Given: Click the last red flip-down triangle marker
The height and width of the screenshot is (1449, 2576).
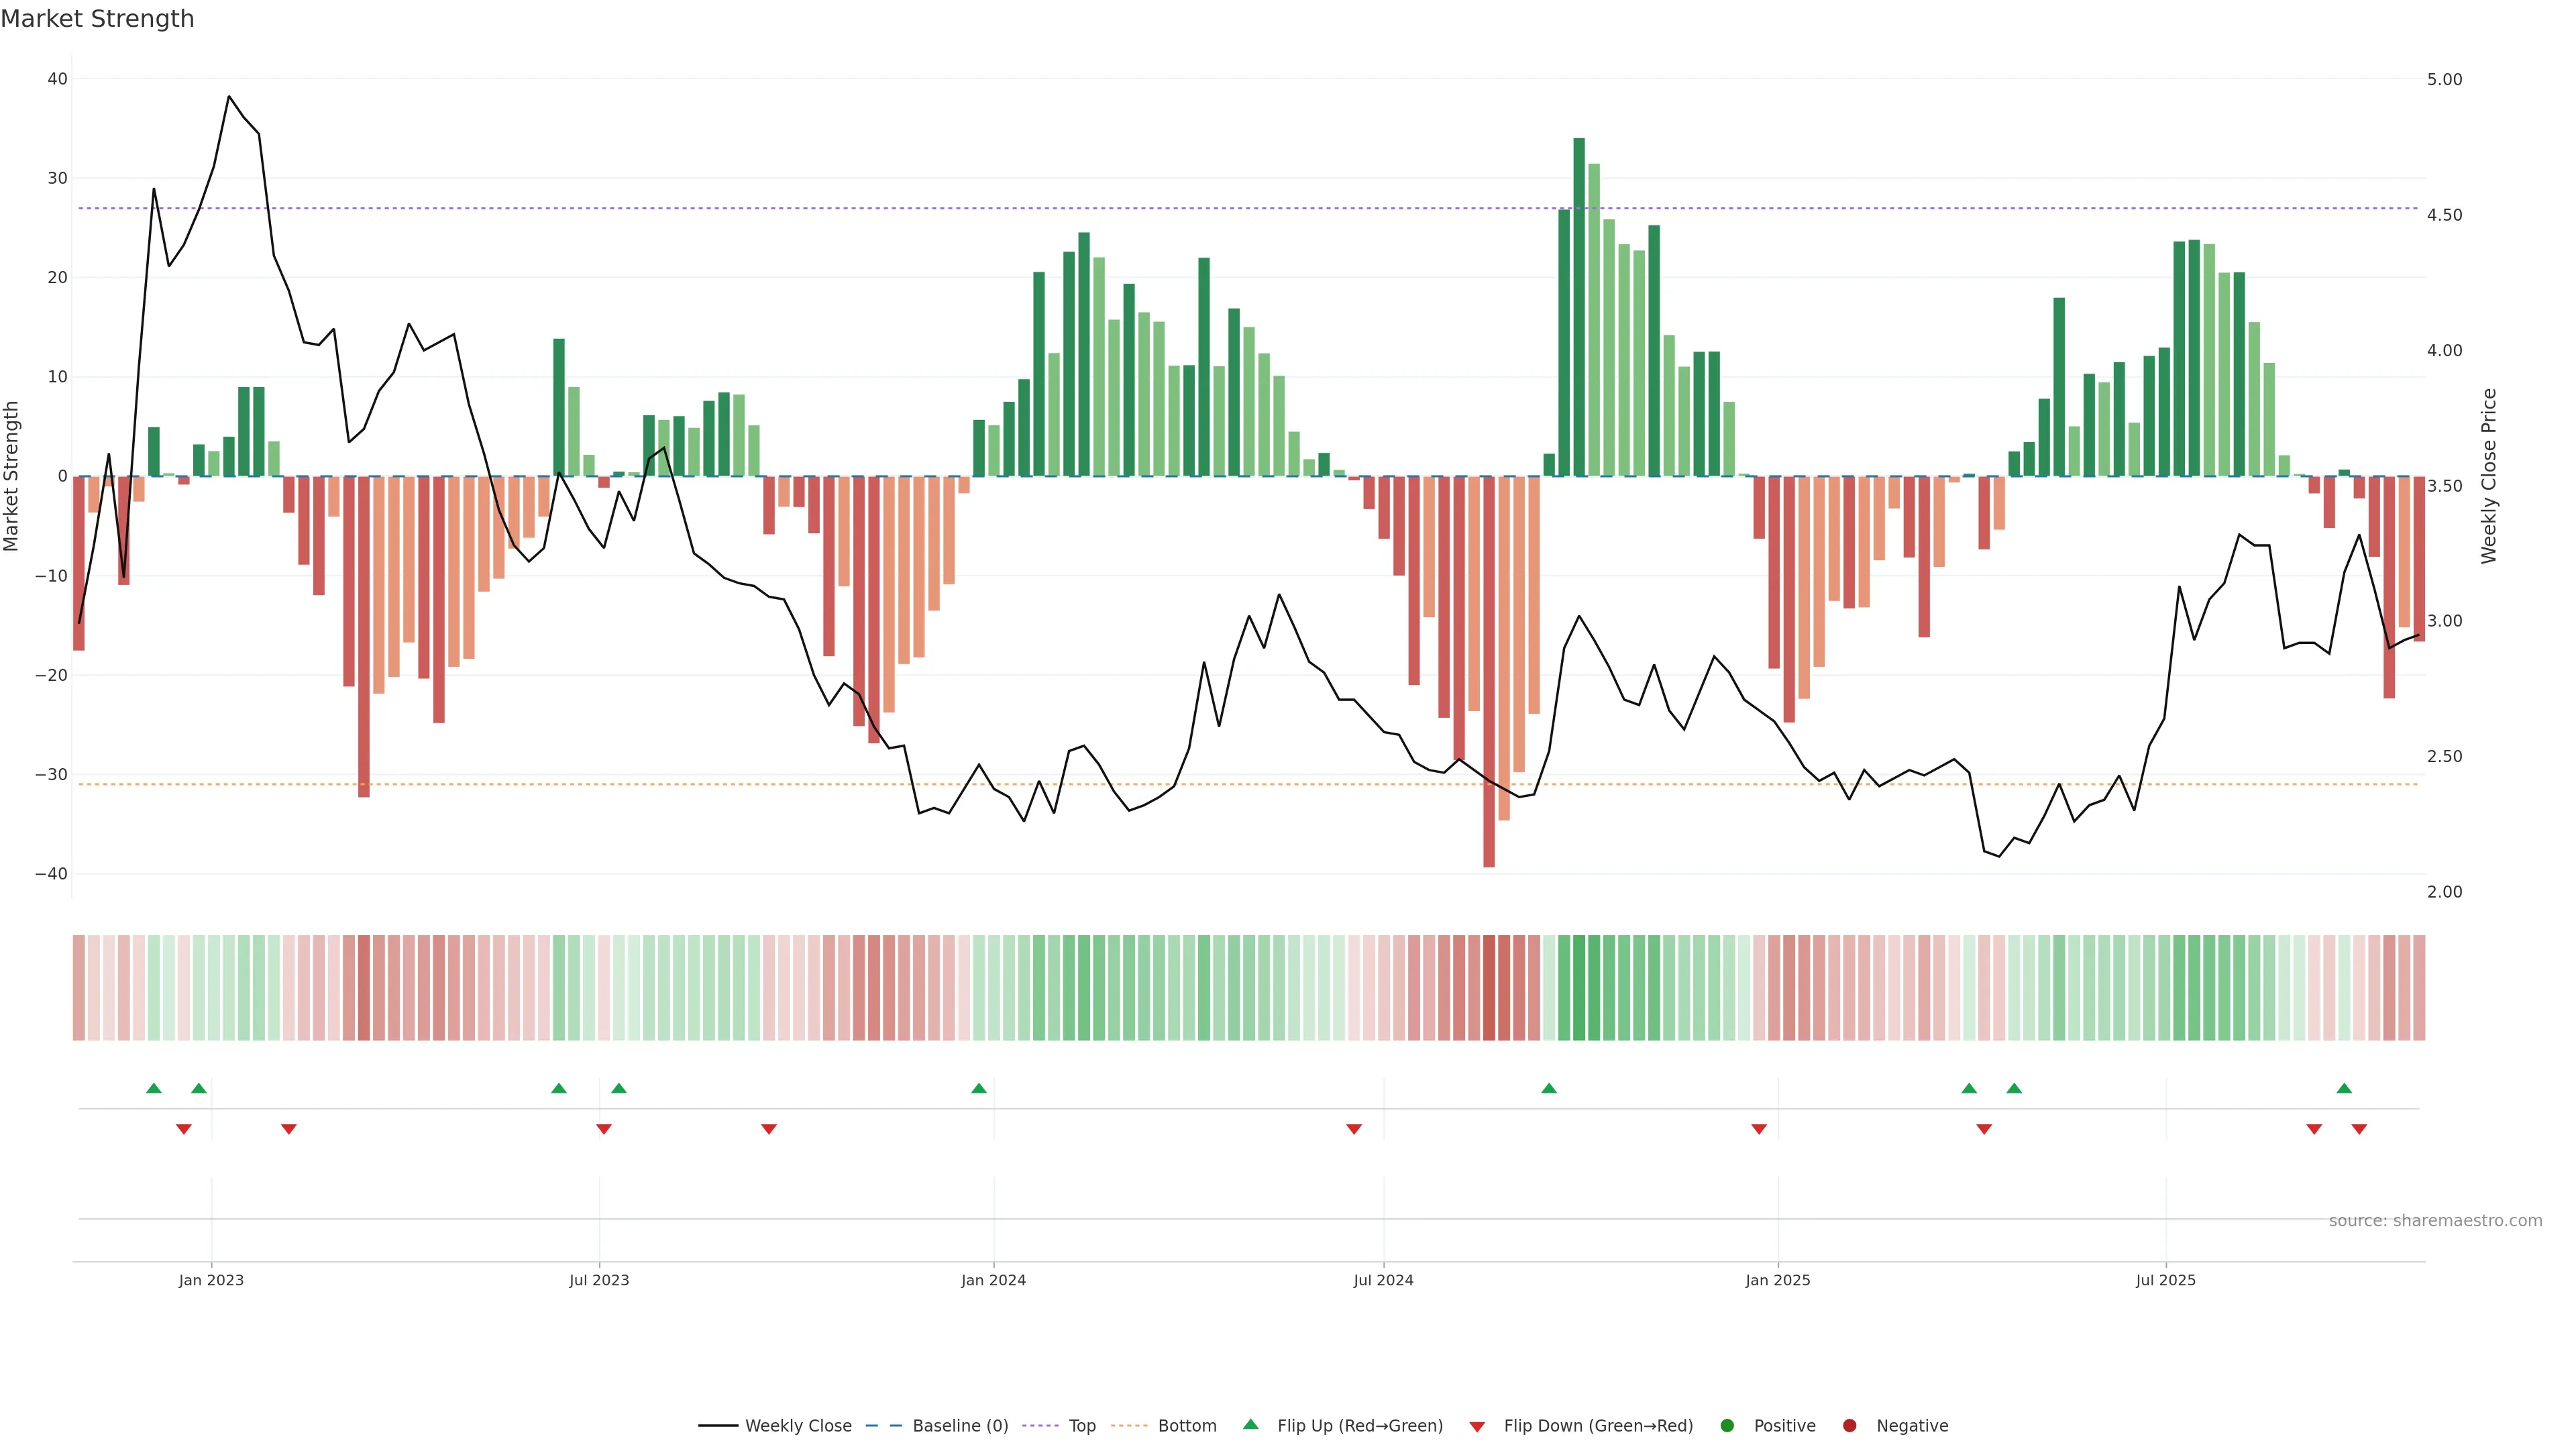Looking at the screenshot, I should pyautogui.click(x=2359, y=1129).
